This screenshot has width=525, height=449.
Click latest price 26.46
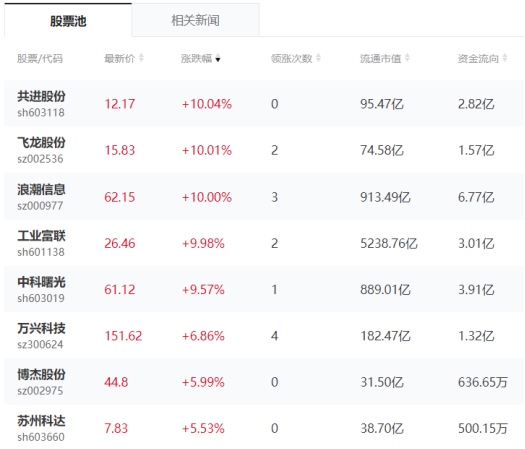click(x=120, y=243)
